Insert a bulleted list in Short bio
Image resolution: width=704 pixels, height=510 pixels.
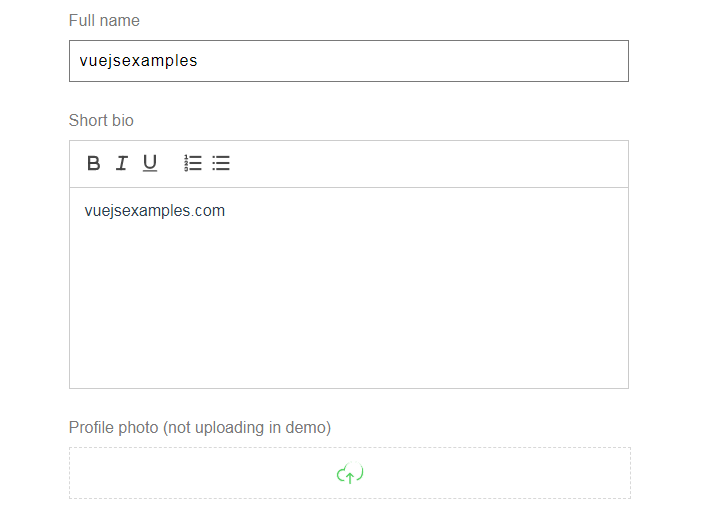221,163
